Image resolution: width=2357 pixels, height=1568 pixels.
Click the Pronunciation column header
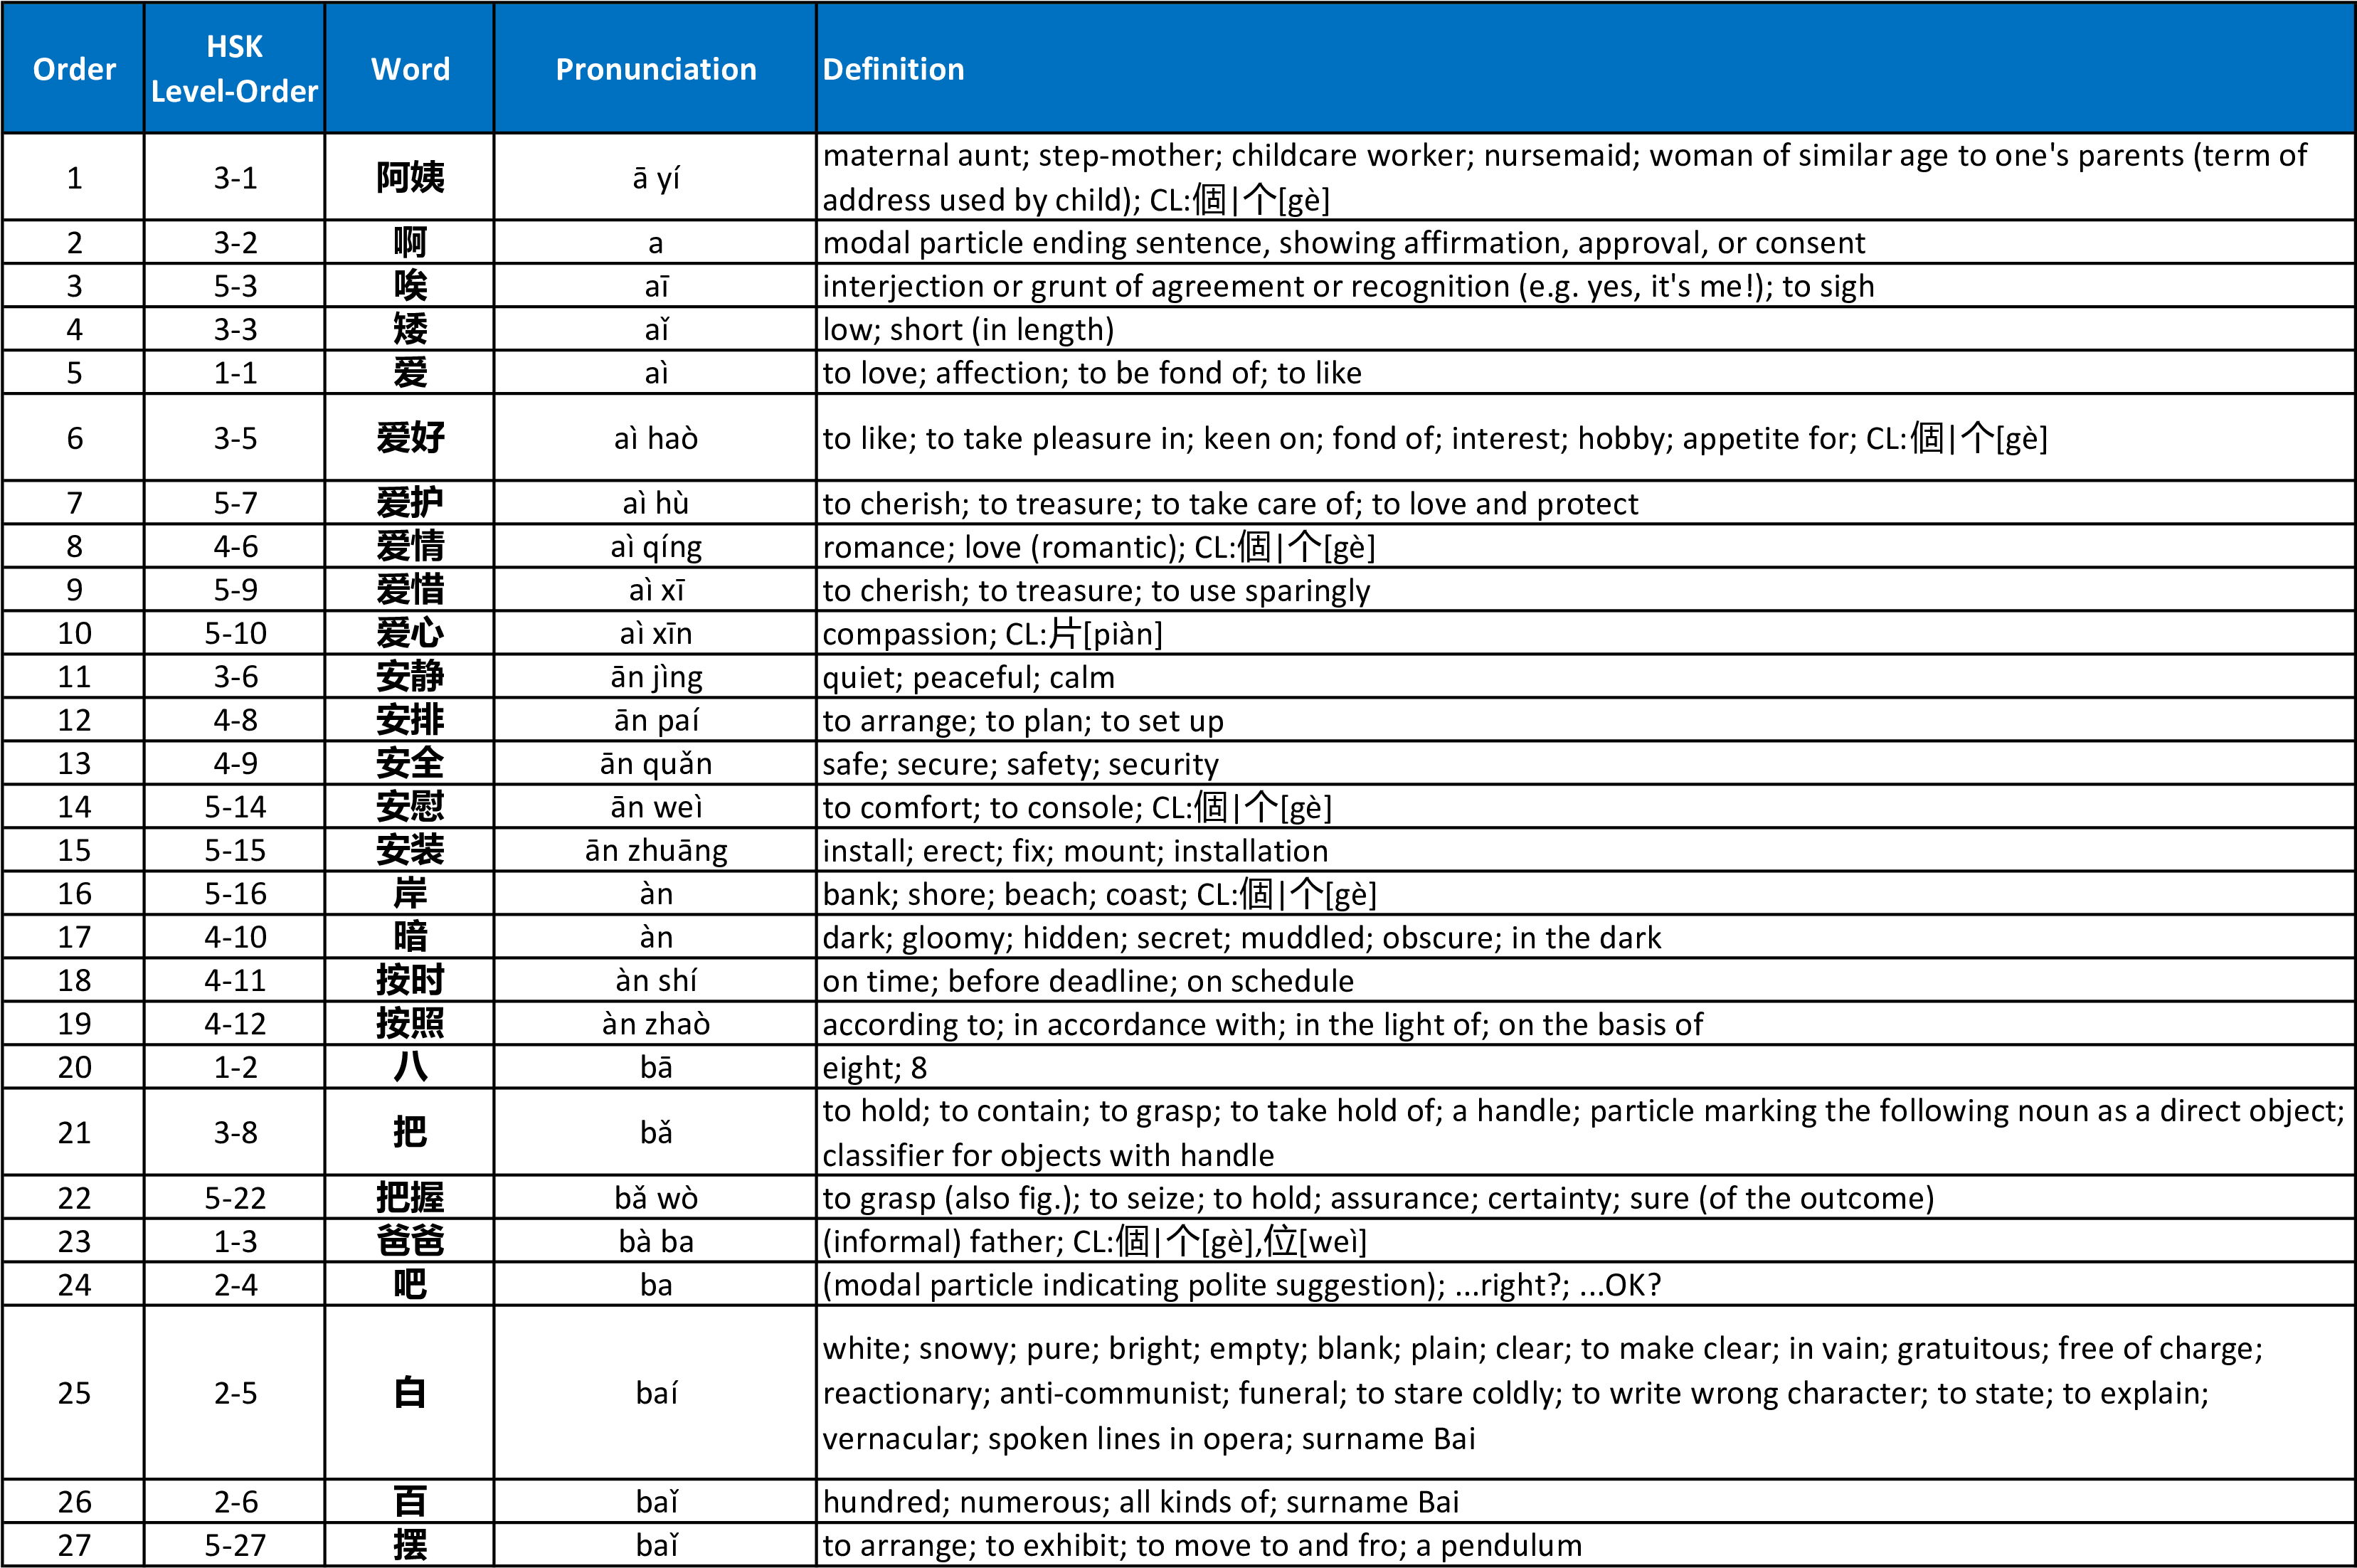pyautogui.click(x=654, y=68)
